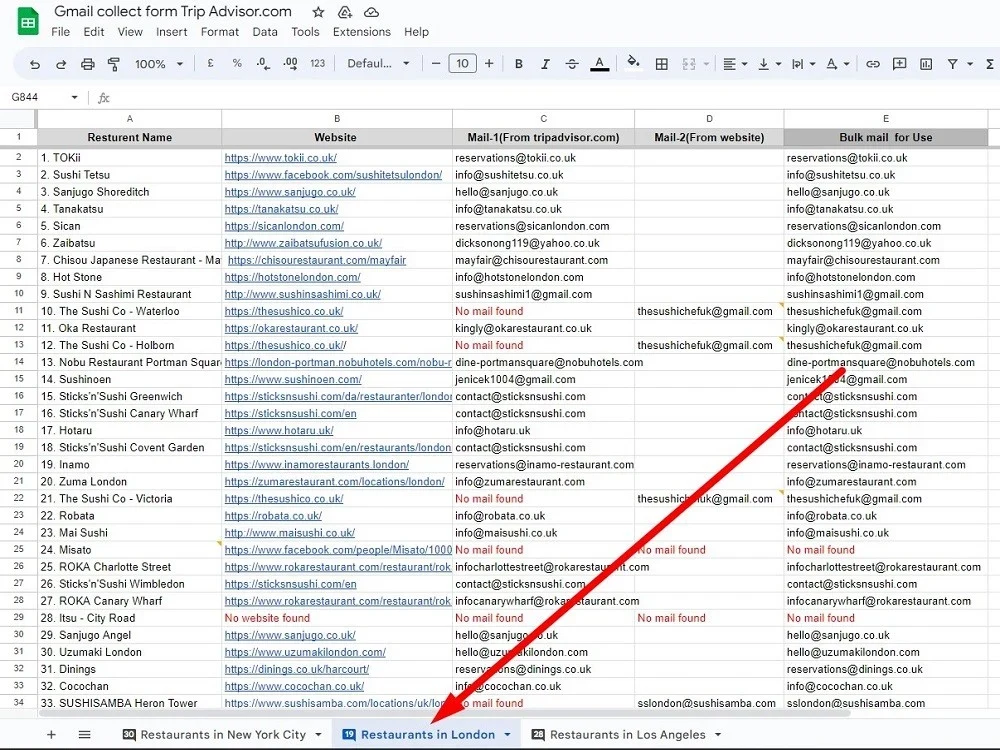Open the text color picker

tap(599, 62)
